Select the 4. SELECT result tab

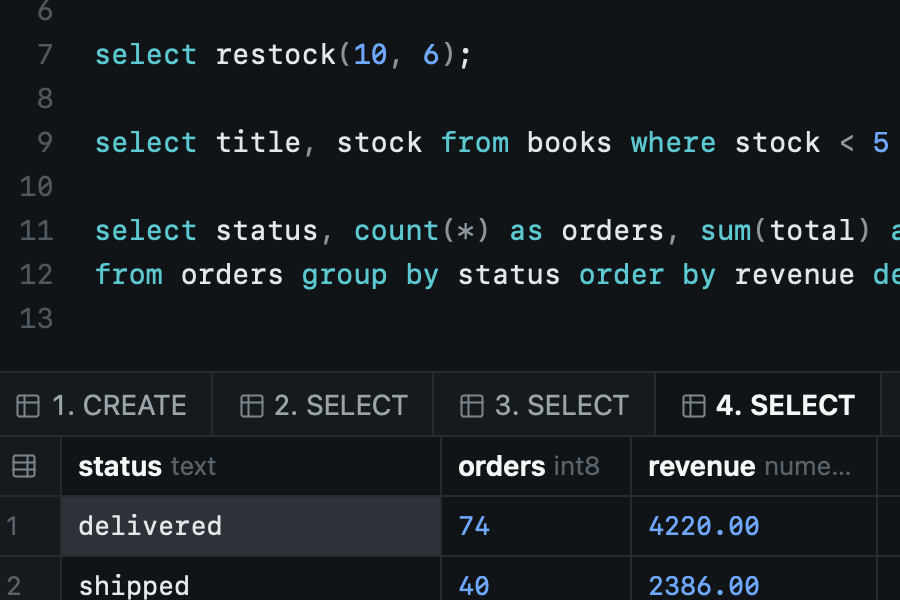(767, 405)
